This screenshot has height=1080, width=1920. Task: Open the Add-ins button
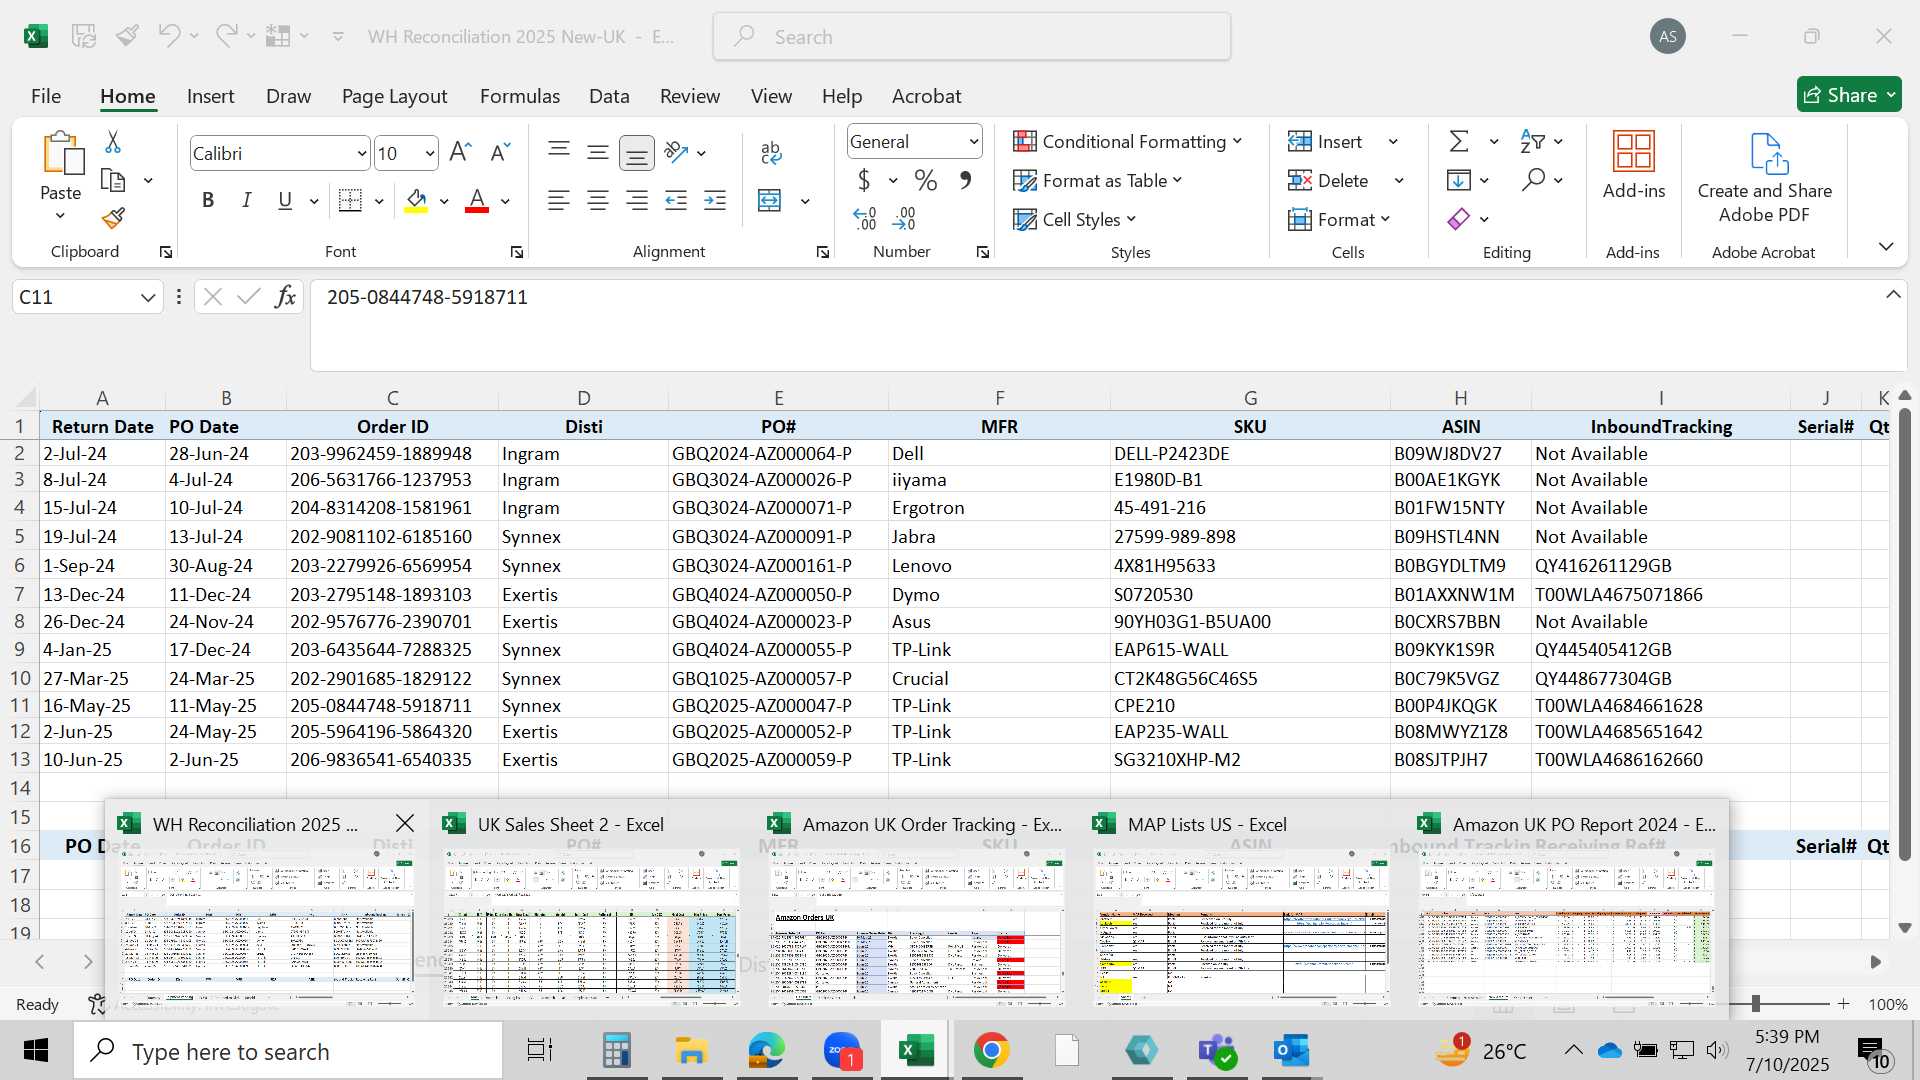click(1634, 165)
